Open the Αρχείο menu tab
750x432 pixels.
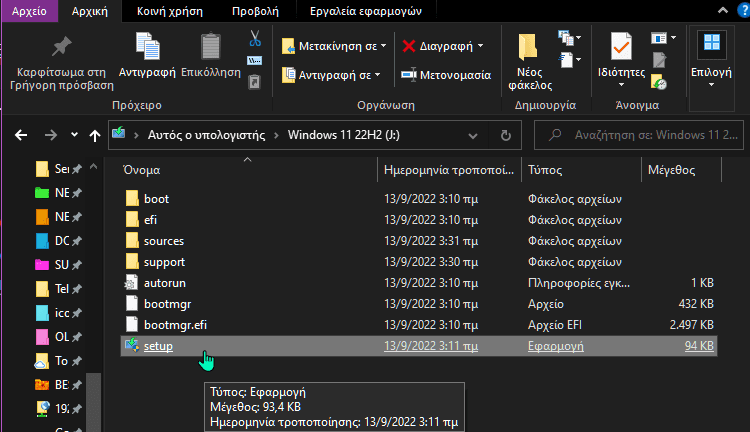pyautogui.click(x=29, y=11)
